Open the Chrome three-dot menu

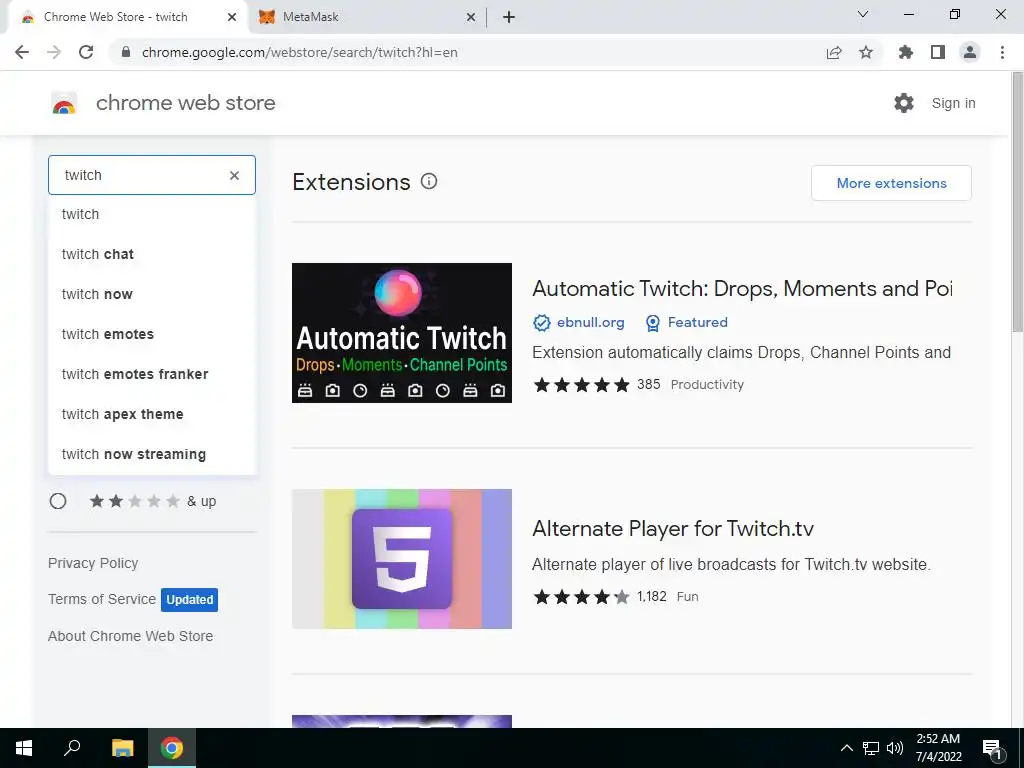[1002, 52]
